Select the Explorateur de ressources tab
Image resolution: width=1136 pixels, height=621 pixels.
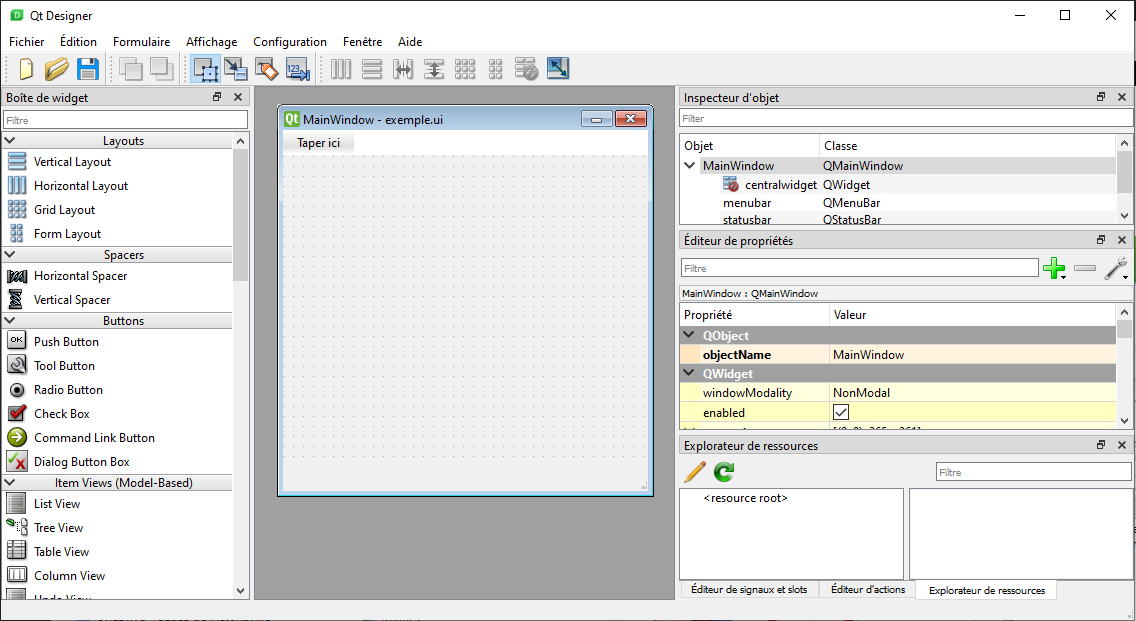(987, 591)
